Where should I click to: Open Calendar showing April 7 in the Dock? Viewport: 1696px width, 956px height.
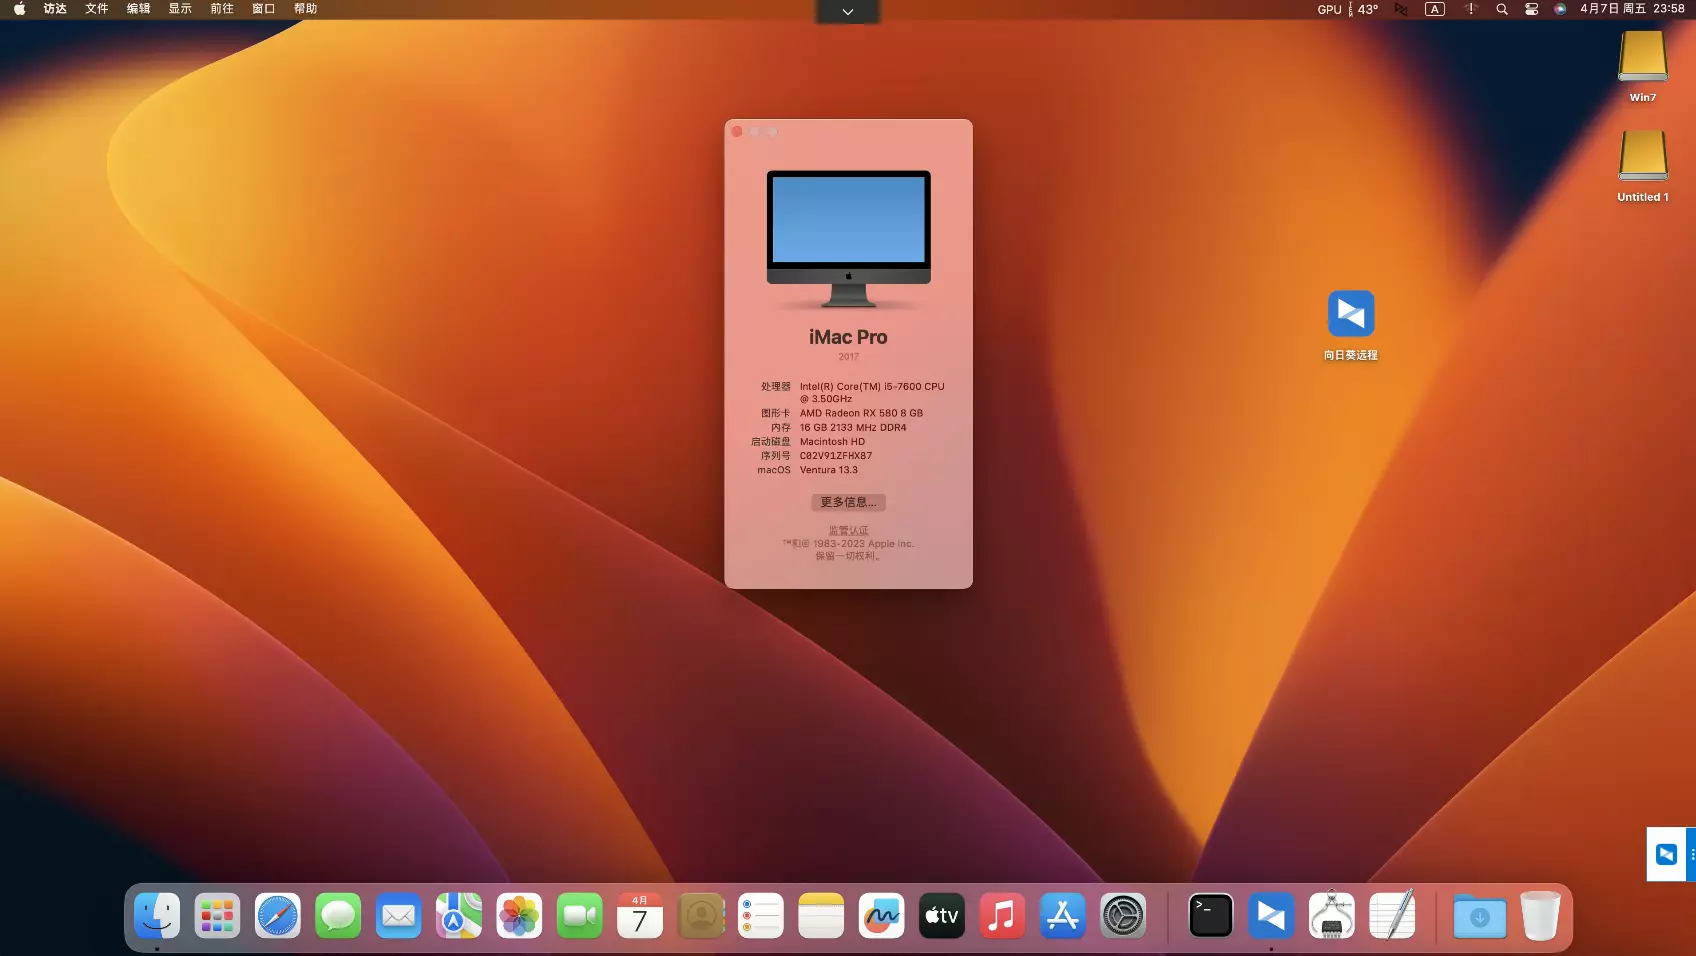[x=640, y=915]
